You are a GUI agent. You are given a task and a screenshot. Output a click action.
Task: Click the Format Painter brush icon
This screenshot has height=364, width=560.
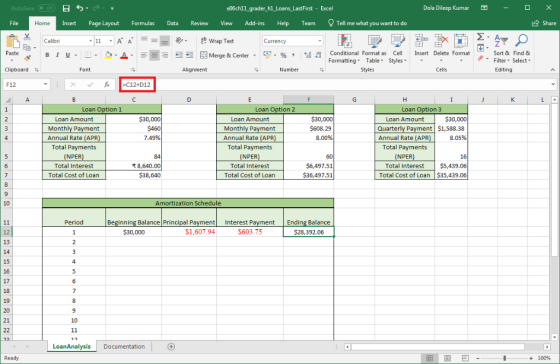tap(27, 58)
